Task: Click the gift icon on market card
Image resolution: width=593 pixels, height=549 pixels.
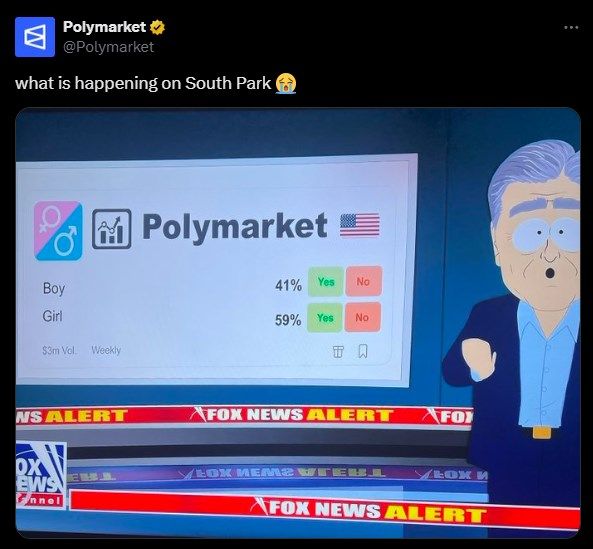Action: pos(338,352)
